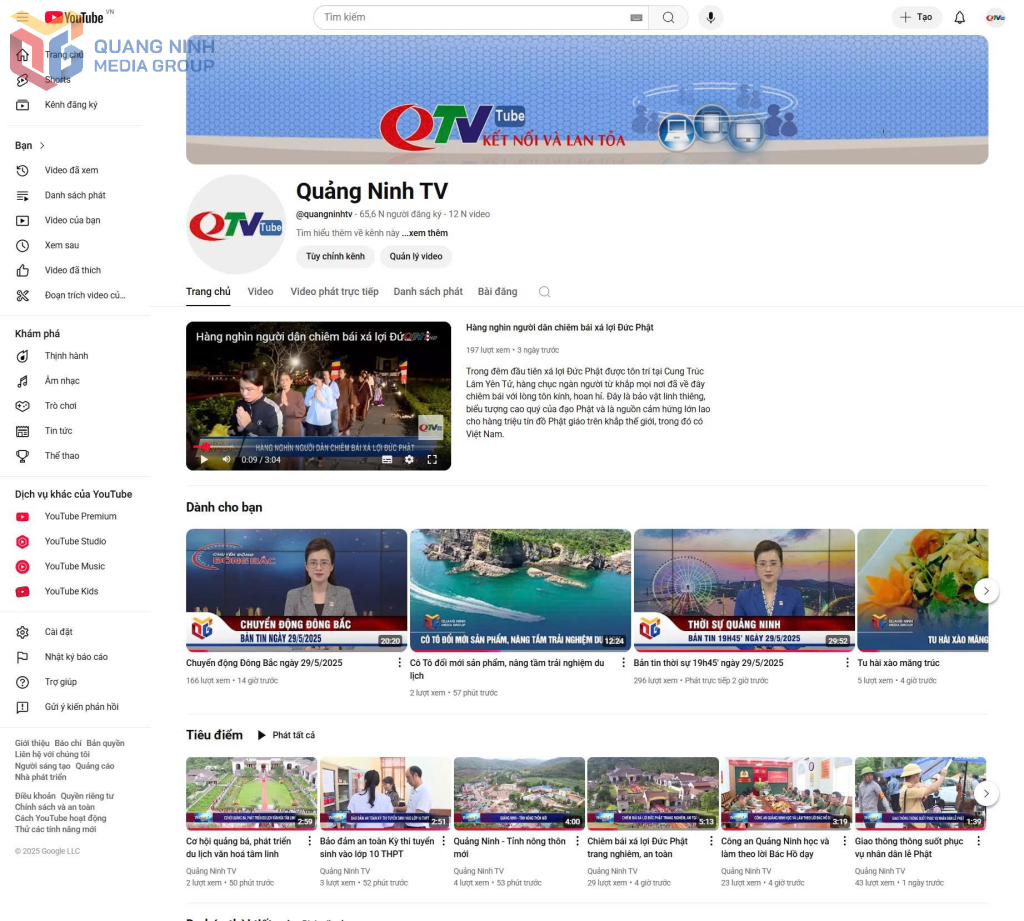Click the Quảng Ninh TV channel avatar
Image resolution: width=1024 pixels, height=921 pixels.
tap(236, 225)
